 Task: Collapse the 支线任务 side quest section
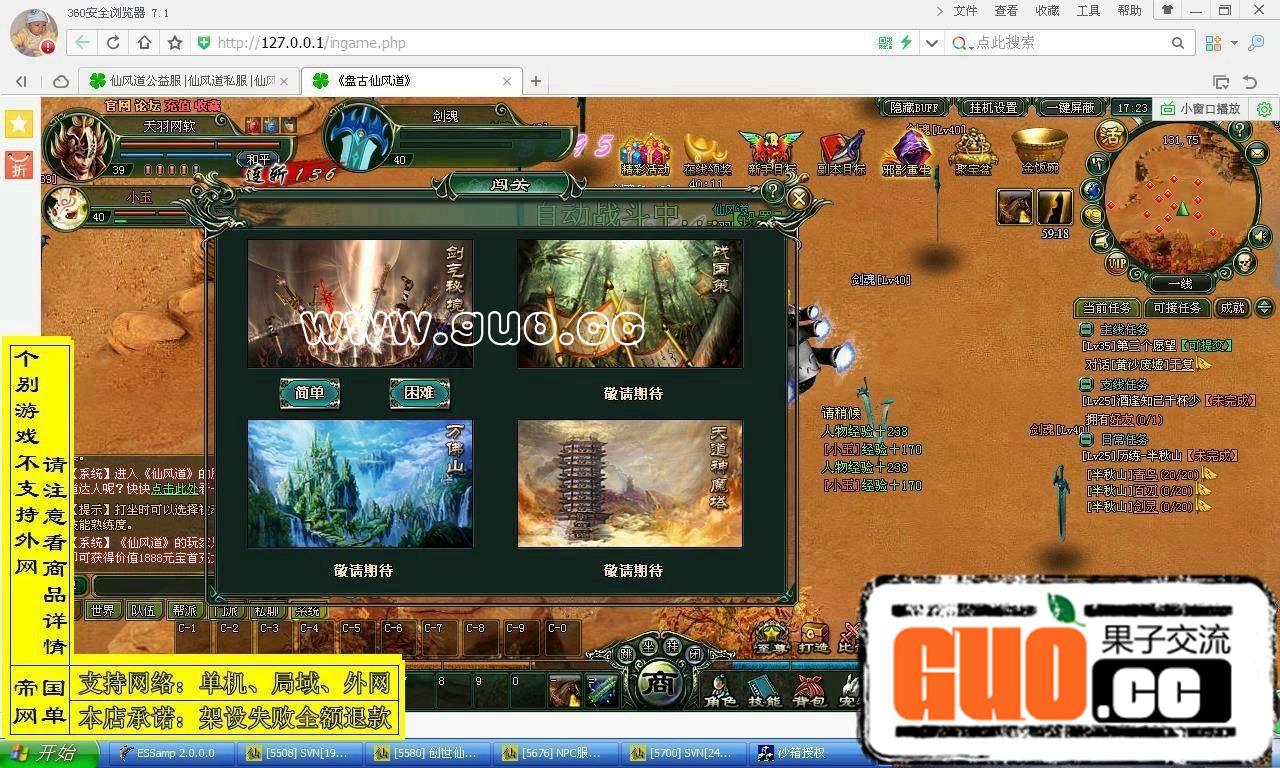(x=1086, y=384)
